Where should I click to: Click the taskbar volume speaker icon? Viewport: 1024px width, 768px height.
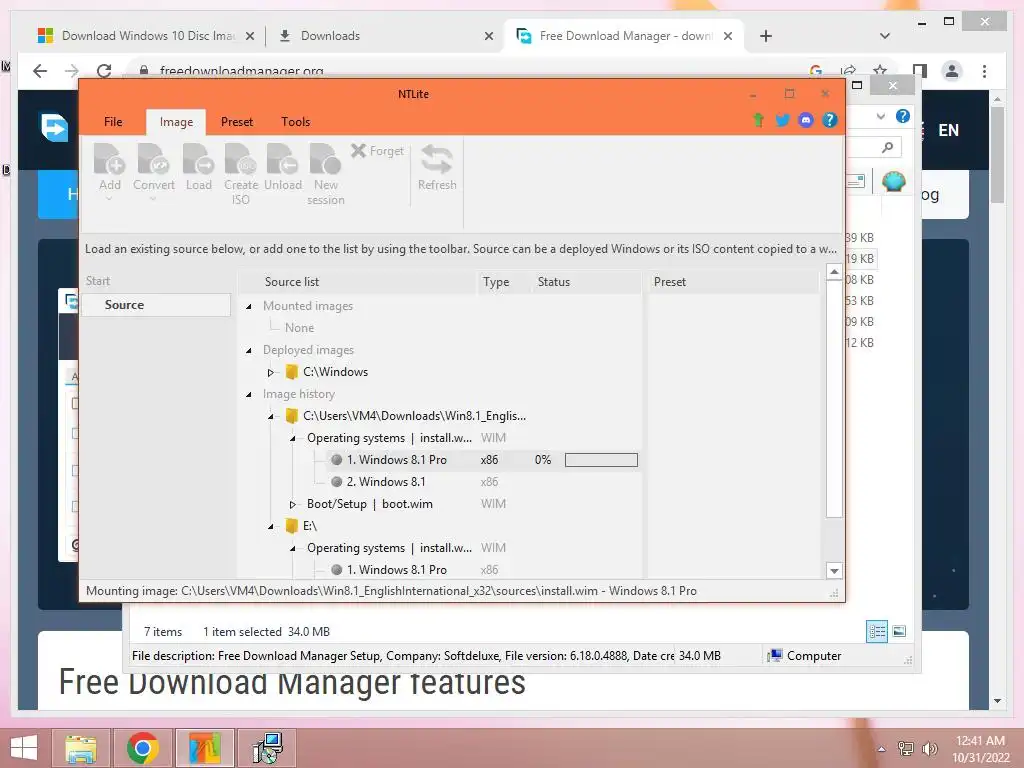pos(930,749)
